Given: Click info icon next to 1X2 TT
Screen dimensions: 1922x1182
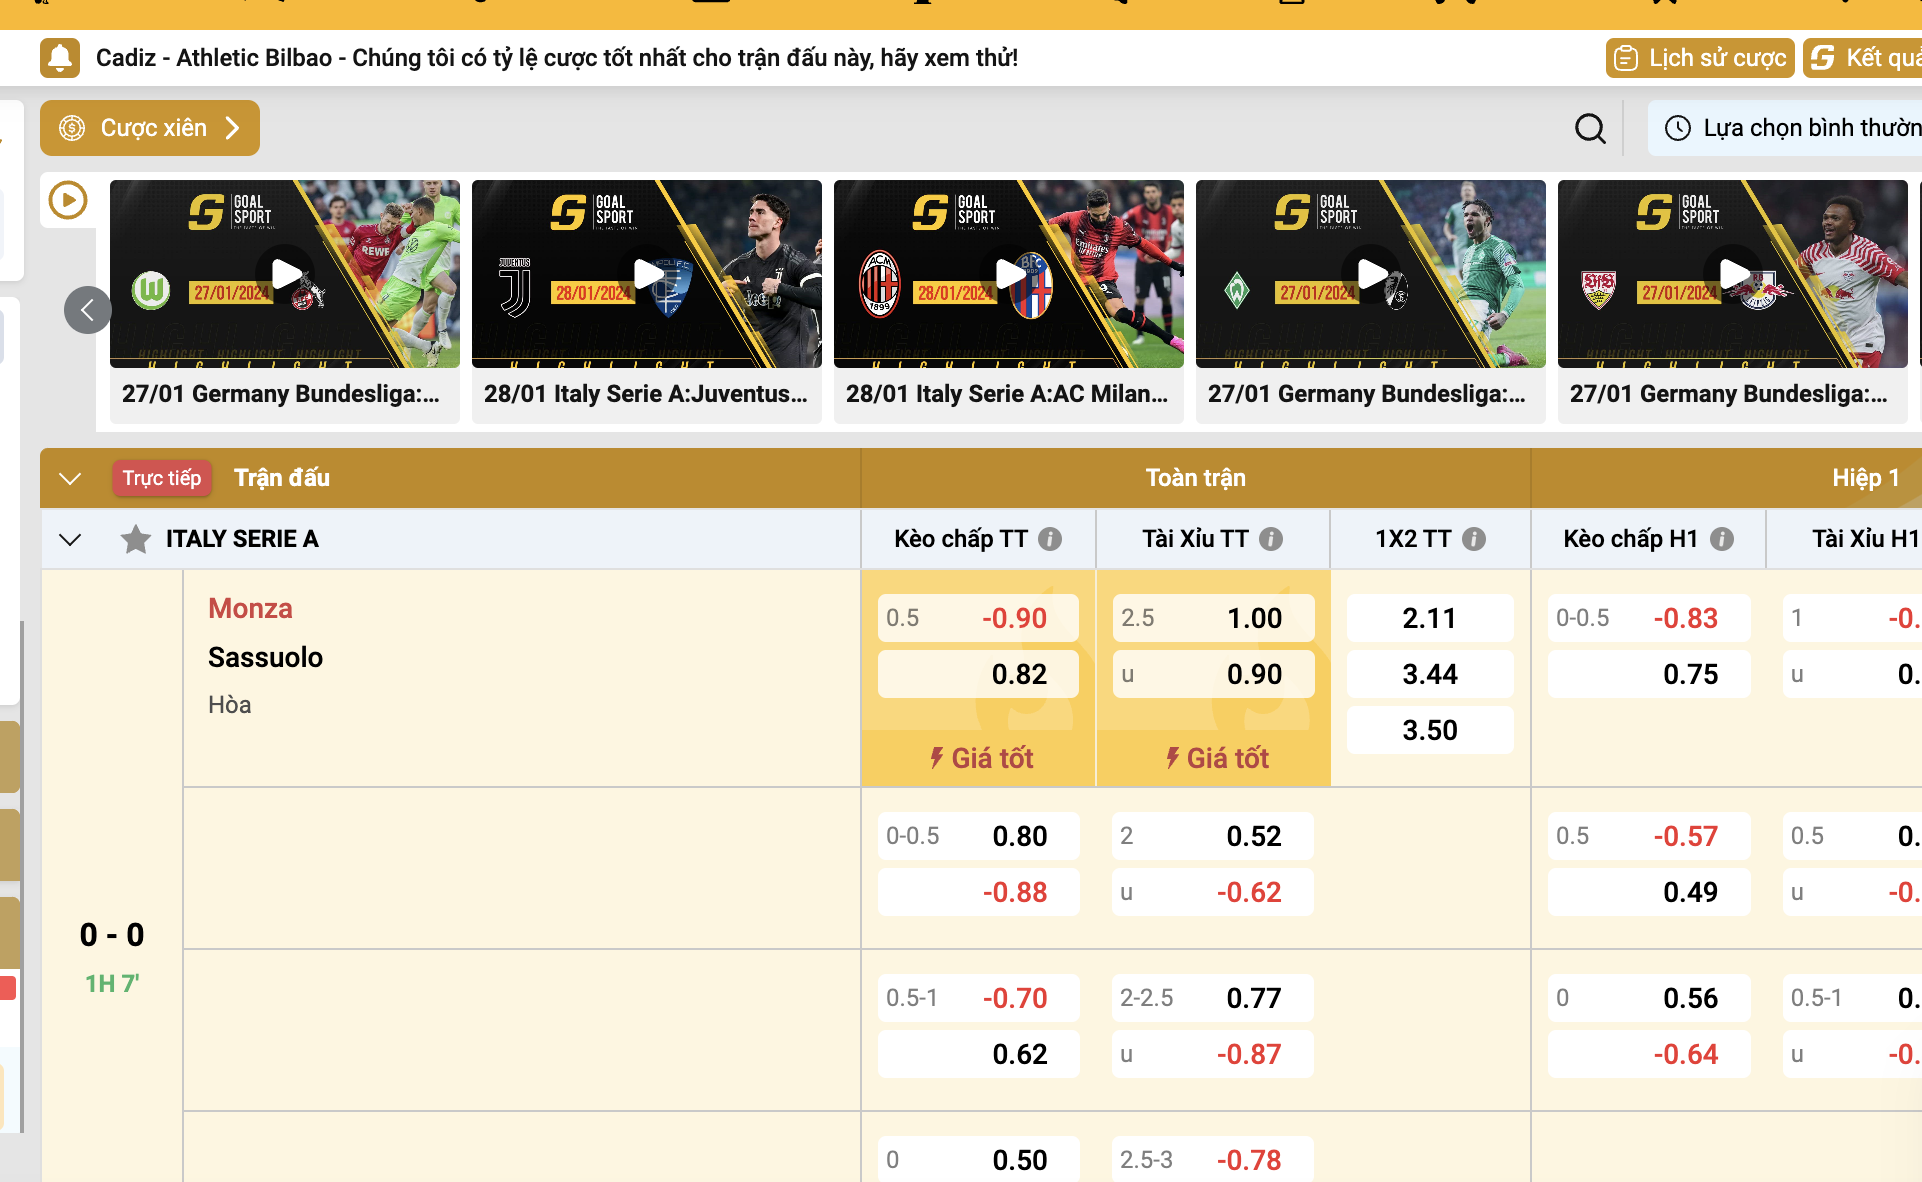Looking at the screenshot, I should coord(1474,539).
